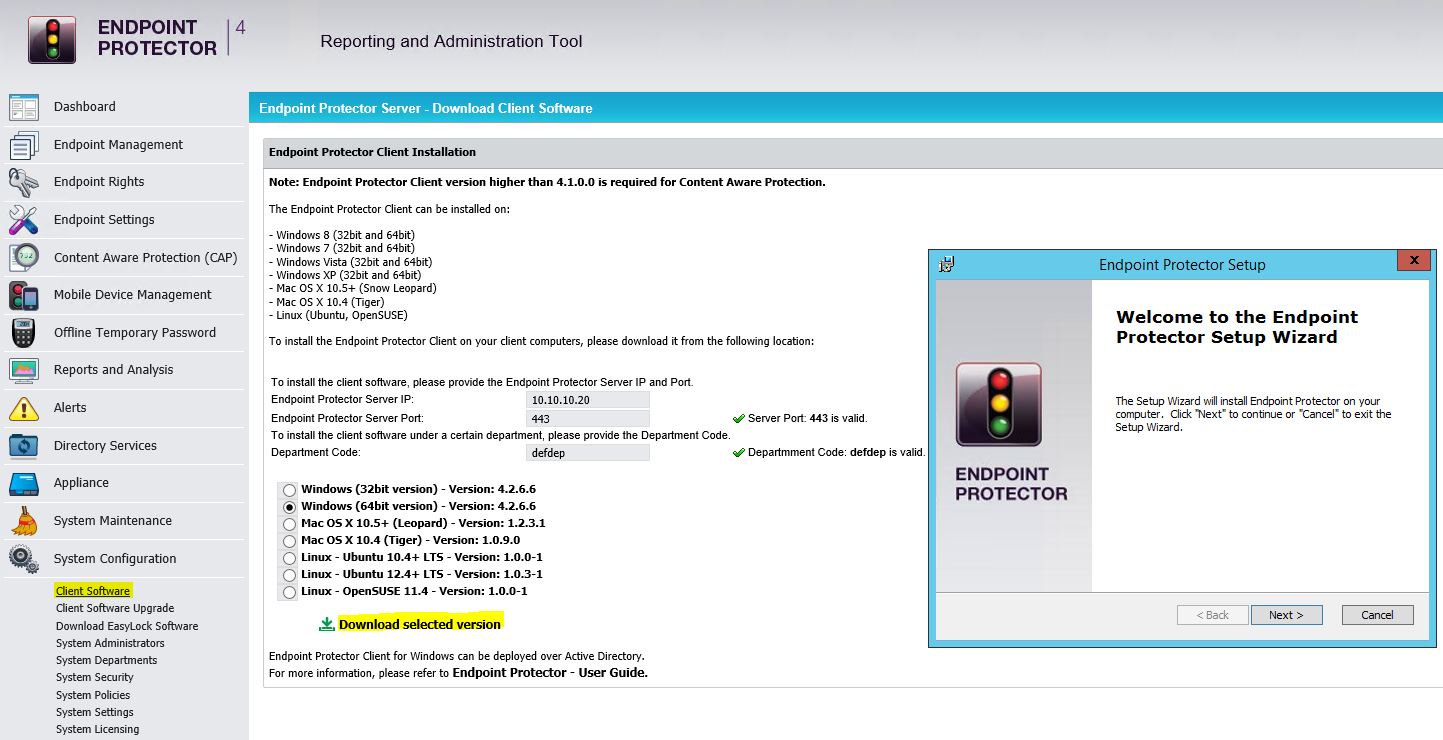Expand the Directory Services section
Screen dimensions: 1443x740
pyautogui.click(x=105, y=446)
